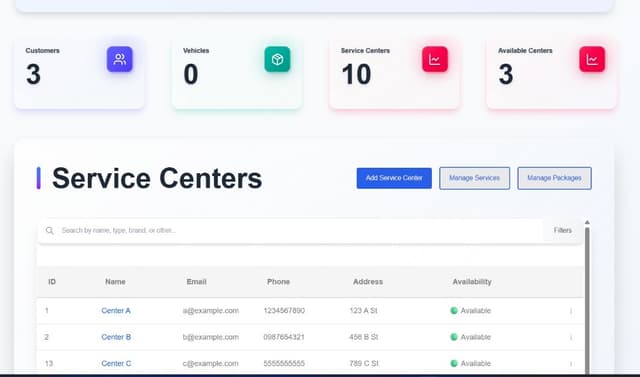Select the a@example.com email cell
This screenshot has height=377, width=640.
click(211, 310)
